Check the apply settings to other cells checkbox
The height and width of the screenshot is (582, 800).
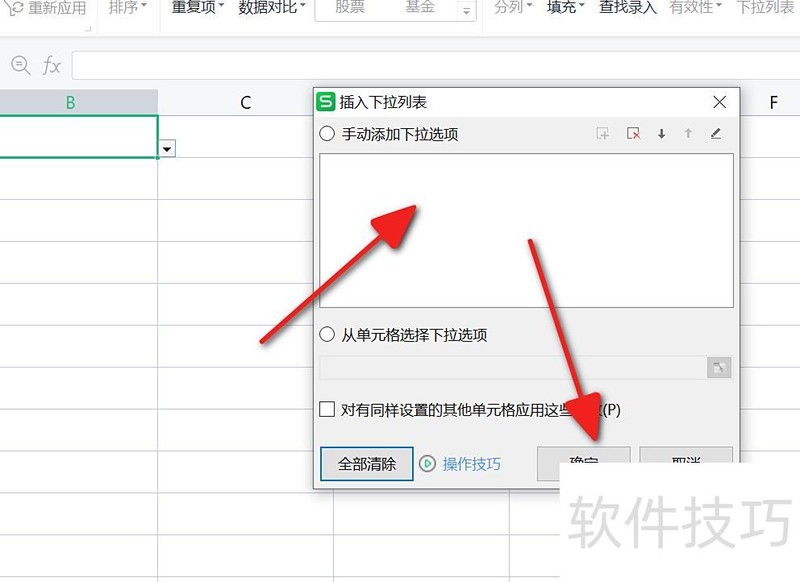click(x=326, y=409)
